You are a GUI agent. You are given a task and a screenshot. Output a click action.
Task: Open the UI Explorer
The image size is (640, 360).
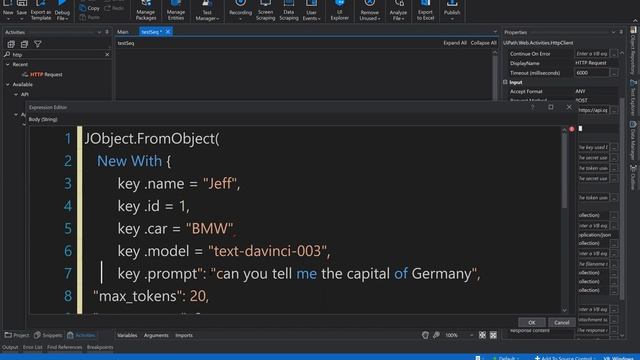coord(340,10)
